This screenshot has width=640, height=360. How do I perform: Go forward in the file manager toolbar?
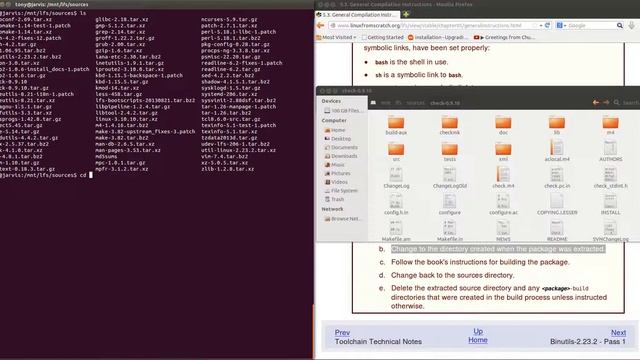[x=606, y=102]
